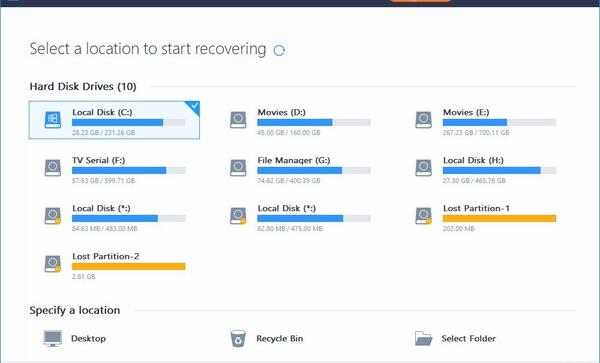Click the Specify a location heading
600x363 pixels.
point(75,310)
